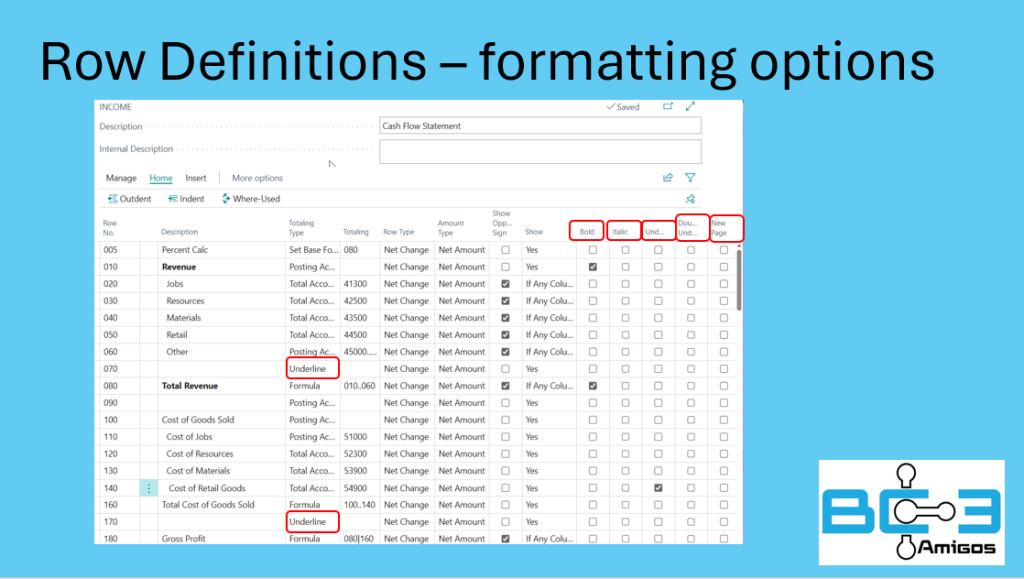The width and height of the screenshot is (1024, 579).
Task: Toggle Show Opposite Sign for Jobs row
Action: point(505,284)
